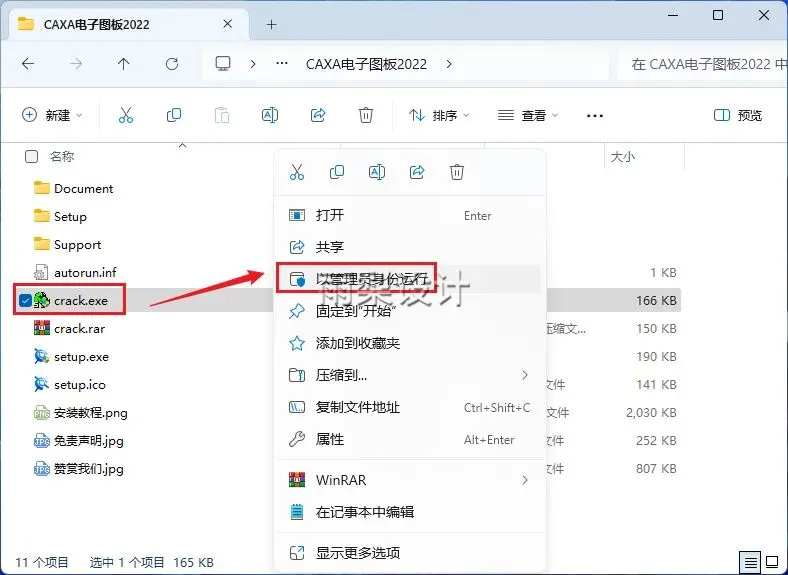Click the Share icon in the toolbar
788x575 pixels.
[318, 116]
